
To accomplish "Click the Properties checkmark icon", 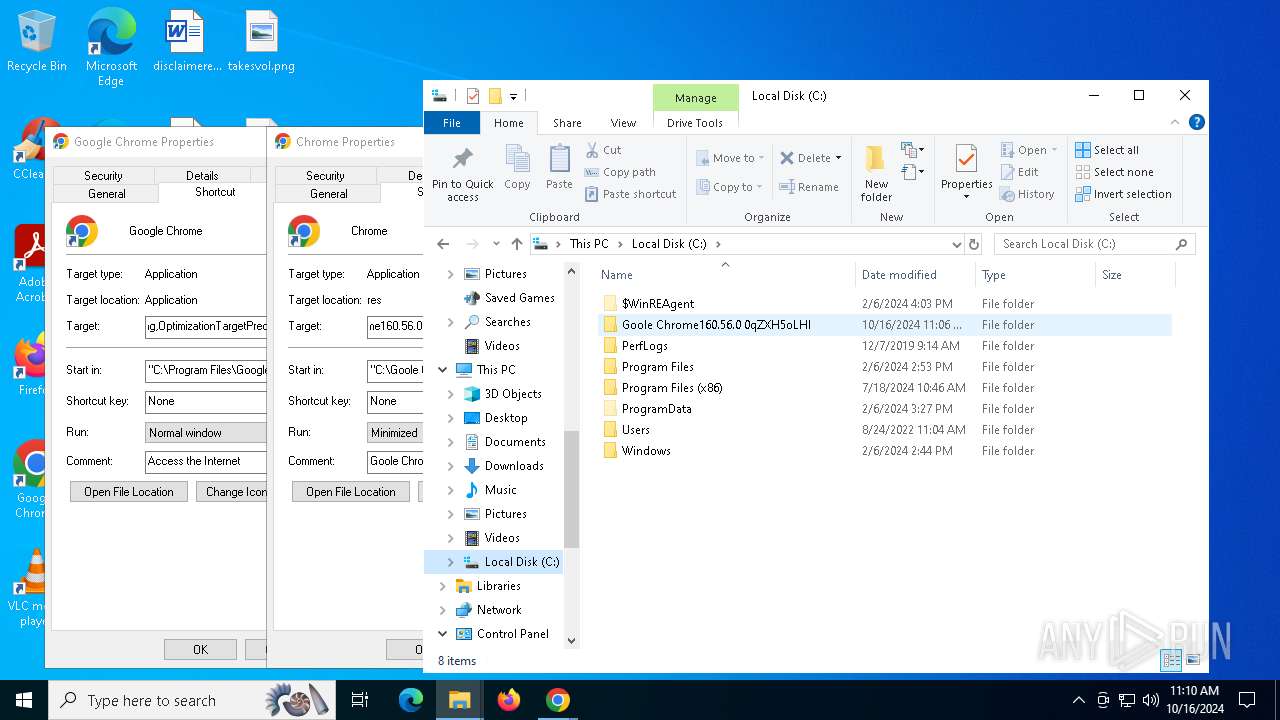I will click(x=966, y=158).
